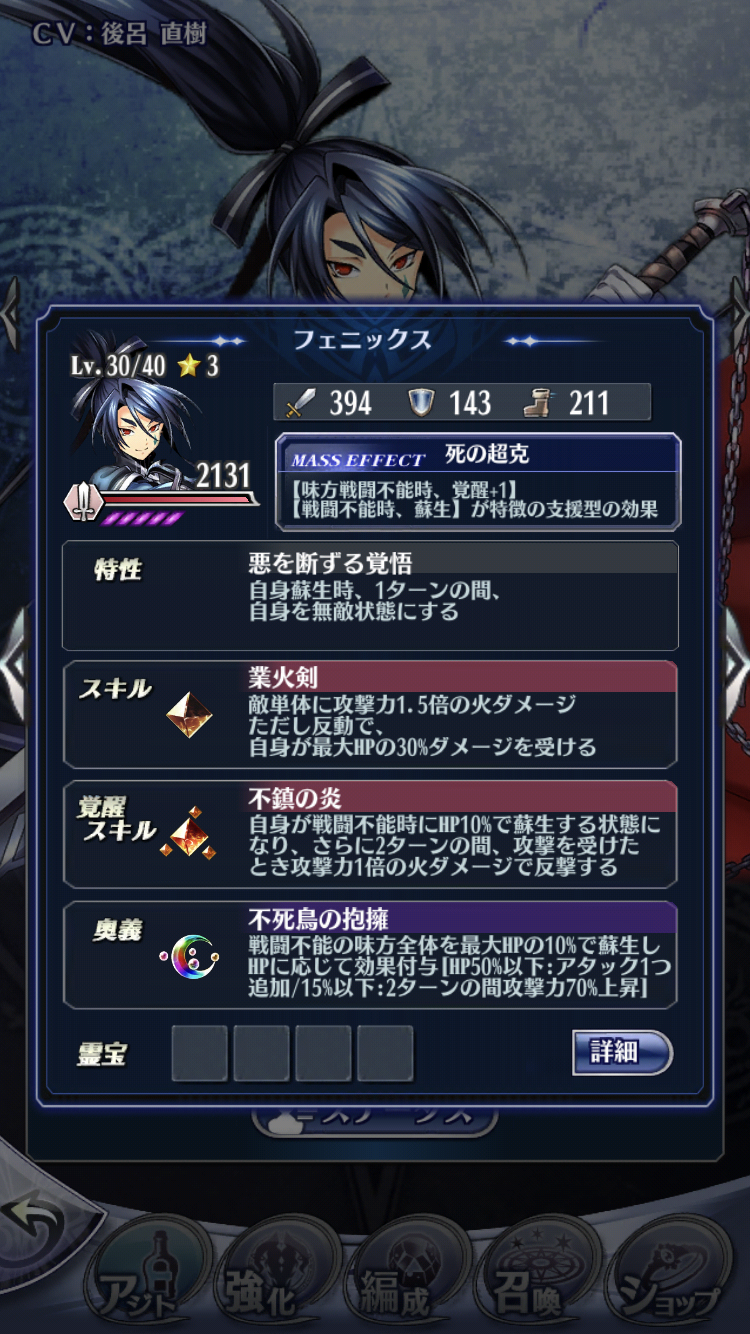Tap the 詳細 details button
The image size is (750, 1334).
pyautogui.click(x=622, y=1052)
